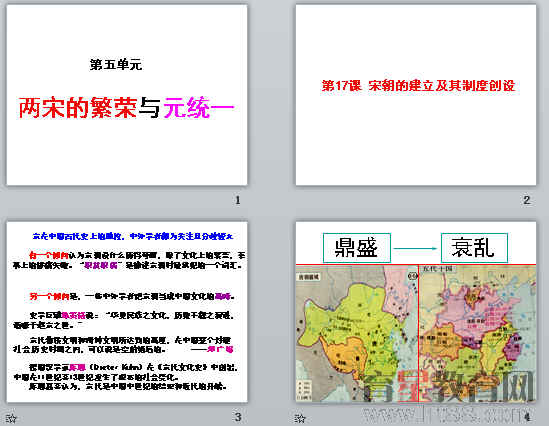Click the magenta 元统一 text
The image size is (549, 426).
[199, 107]
